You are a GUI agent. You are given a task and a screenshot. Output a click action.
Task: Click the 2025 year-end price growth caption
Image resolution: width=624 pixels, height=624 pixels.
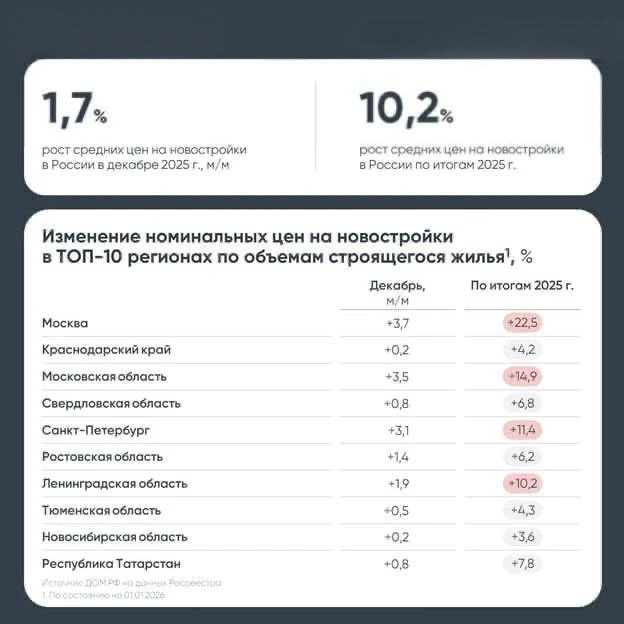click(x=462, y=156)
